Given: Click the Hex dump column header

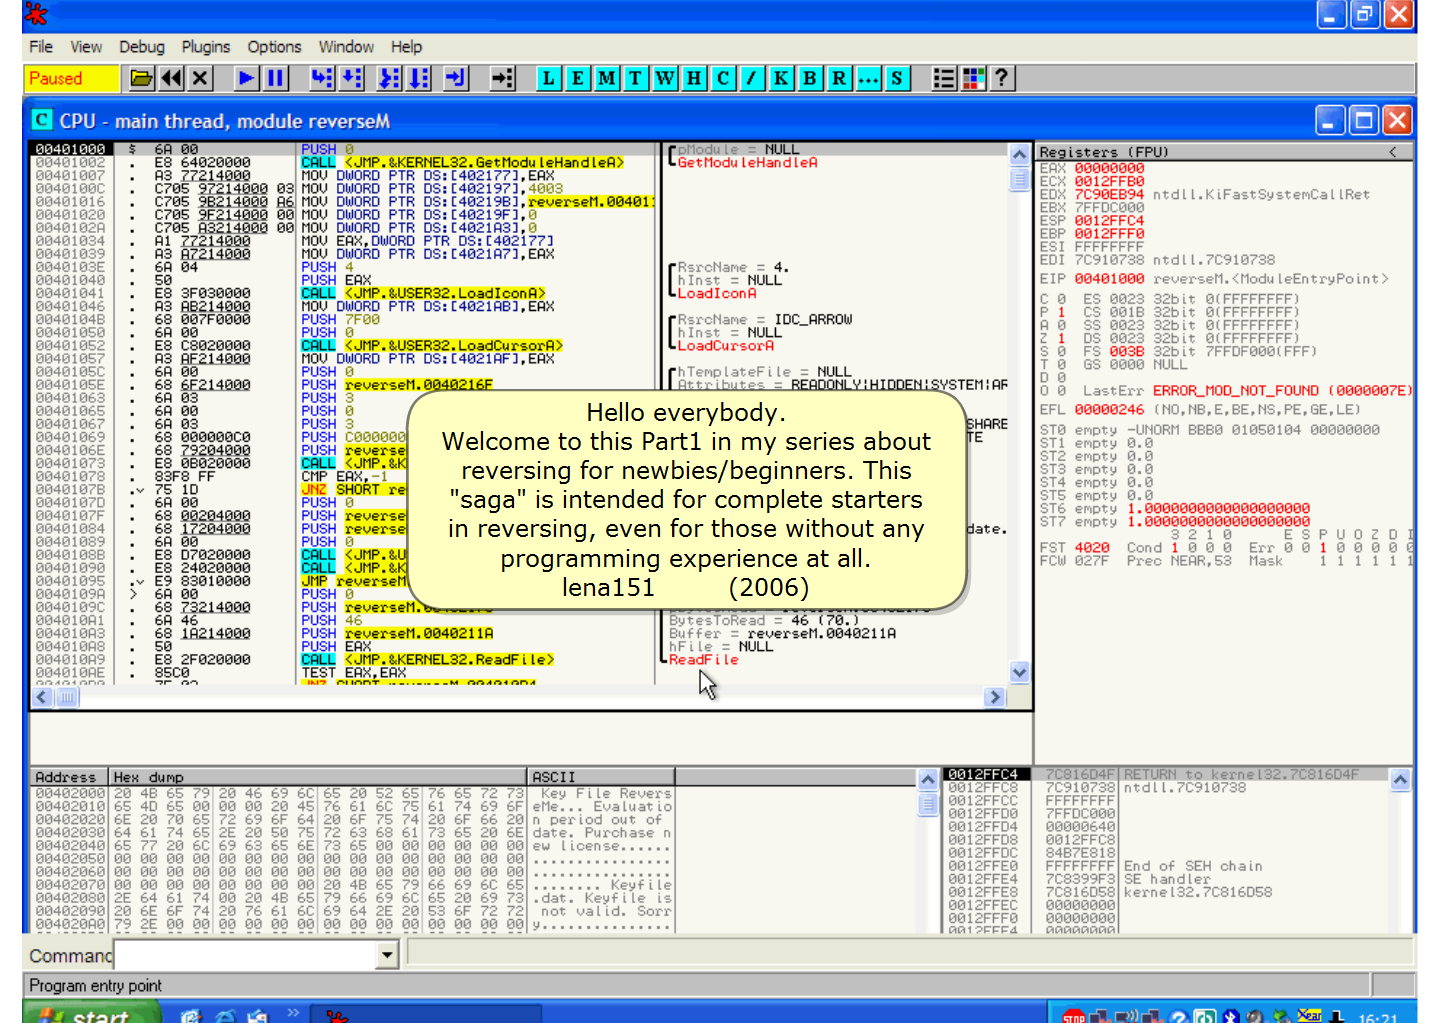Looking at the screenshot, I should 318,777.
